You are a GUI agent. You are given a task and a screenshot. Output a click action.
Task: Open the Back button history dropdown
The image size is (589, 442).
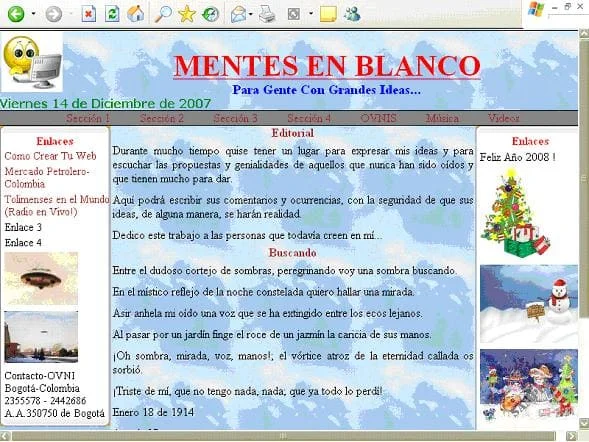[33, 14]
